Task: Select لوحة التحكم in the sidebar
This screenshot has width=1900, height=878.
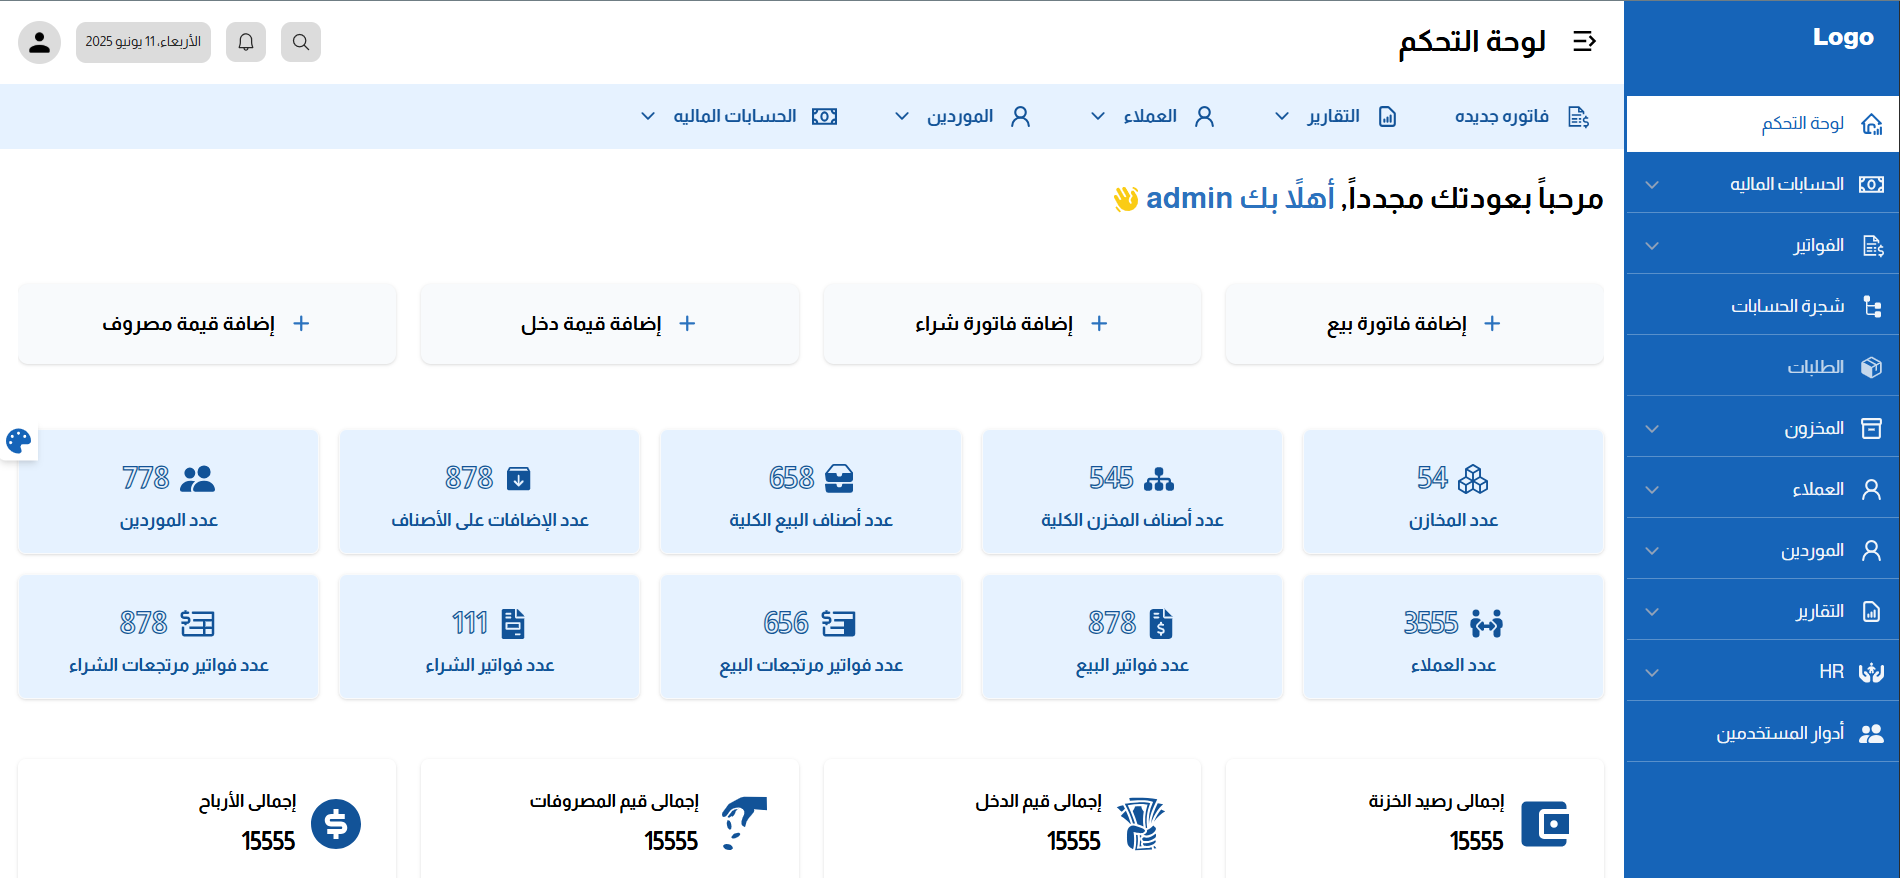Action: pyautogui.click(x=1762, y=124)
